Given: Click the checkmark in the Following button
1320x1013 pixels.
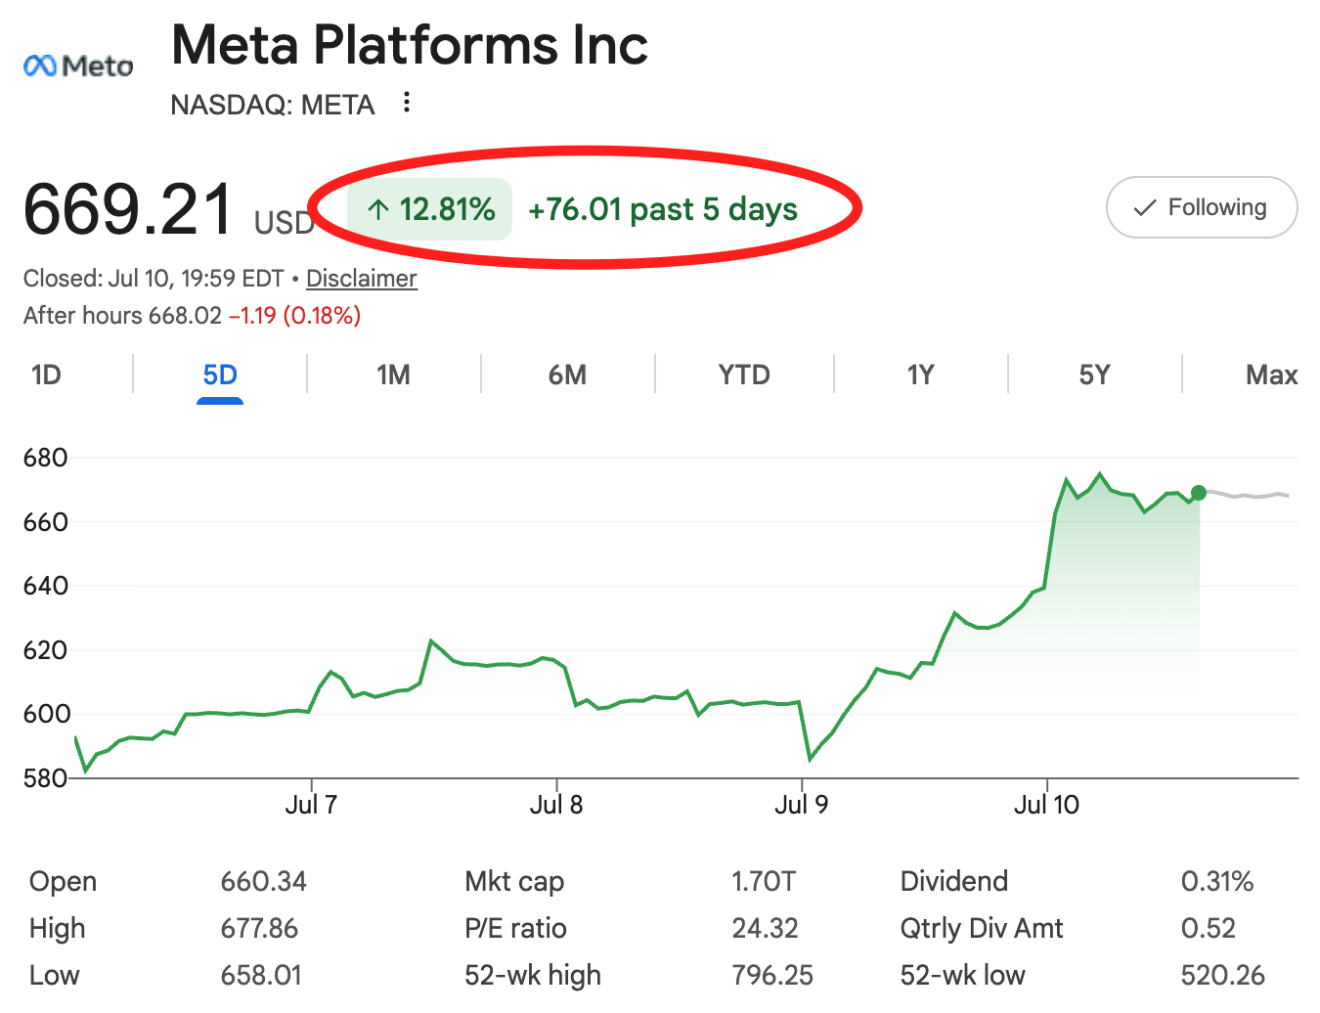Looking at the screenshot, I should tap(1144, 208).
